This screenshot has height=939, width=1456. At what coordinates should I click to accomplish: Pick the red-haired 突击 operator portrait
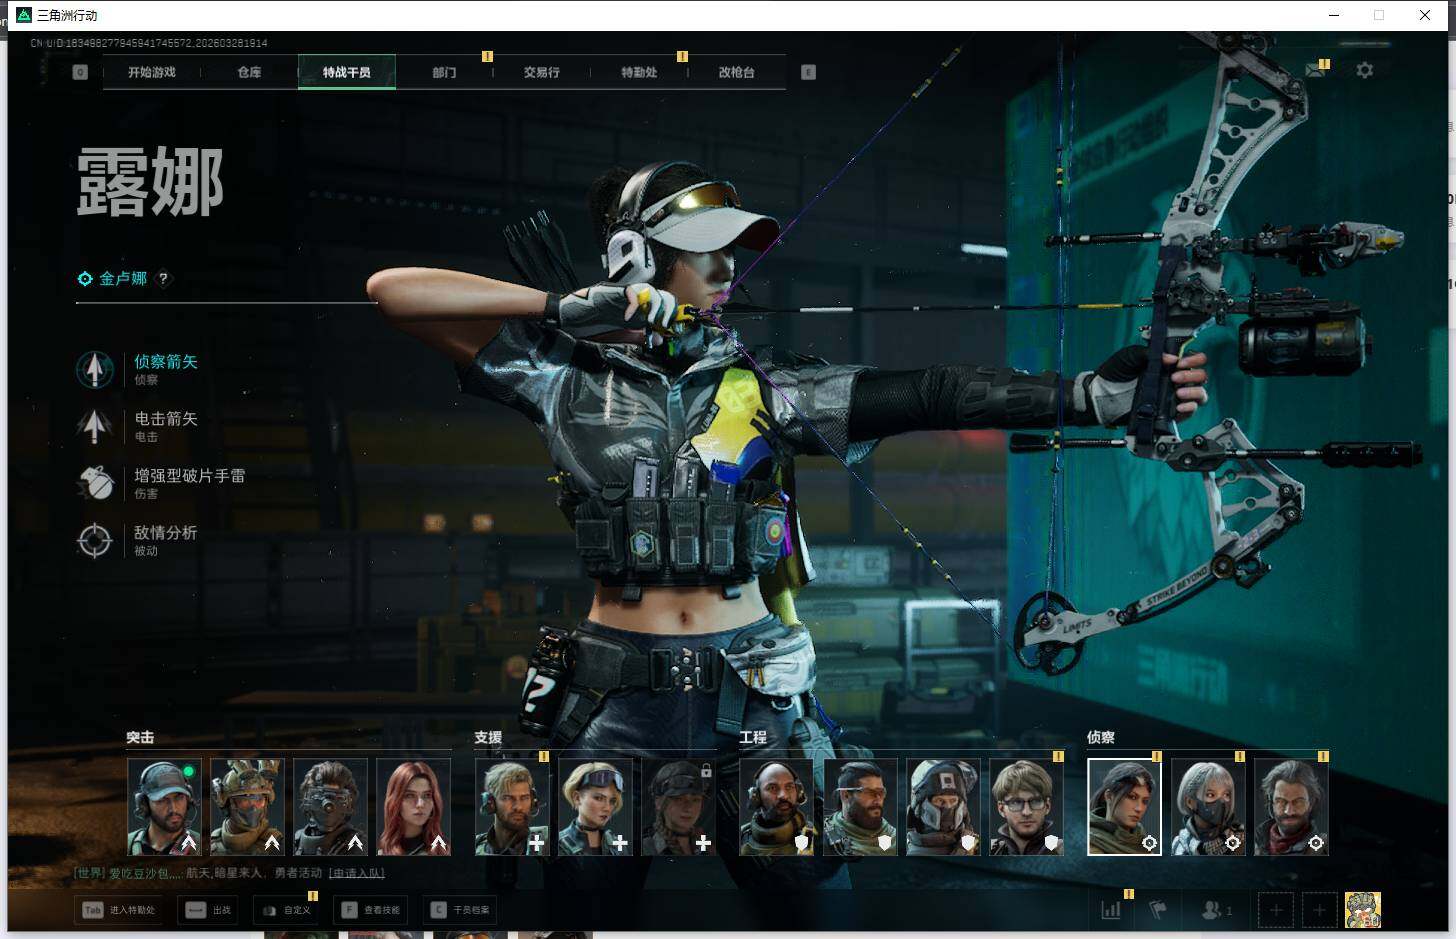413,806
